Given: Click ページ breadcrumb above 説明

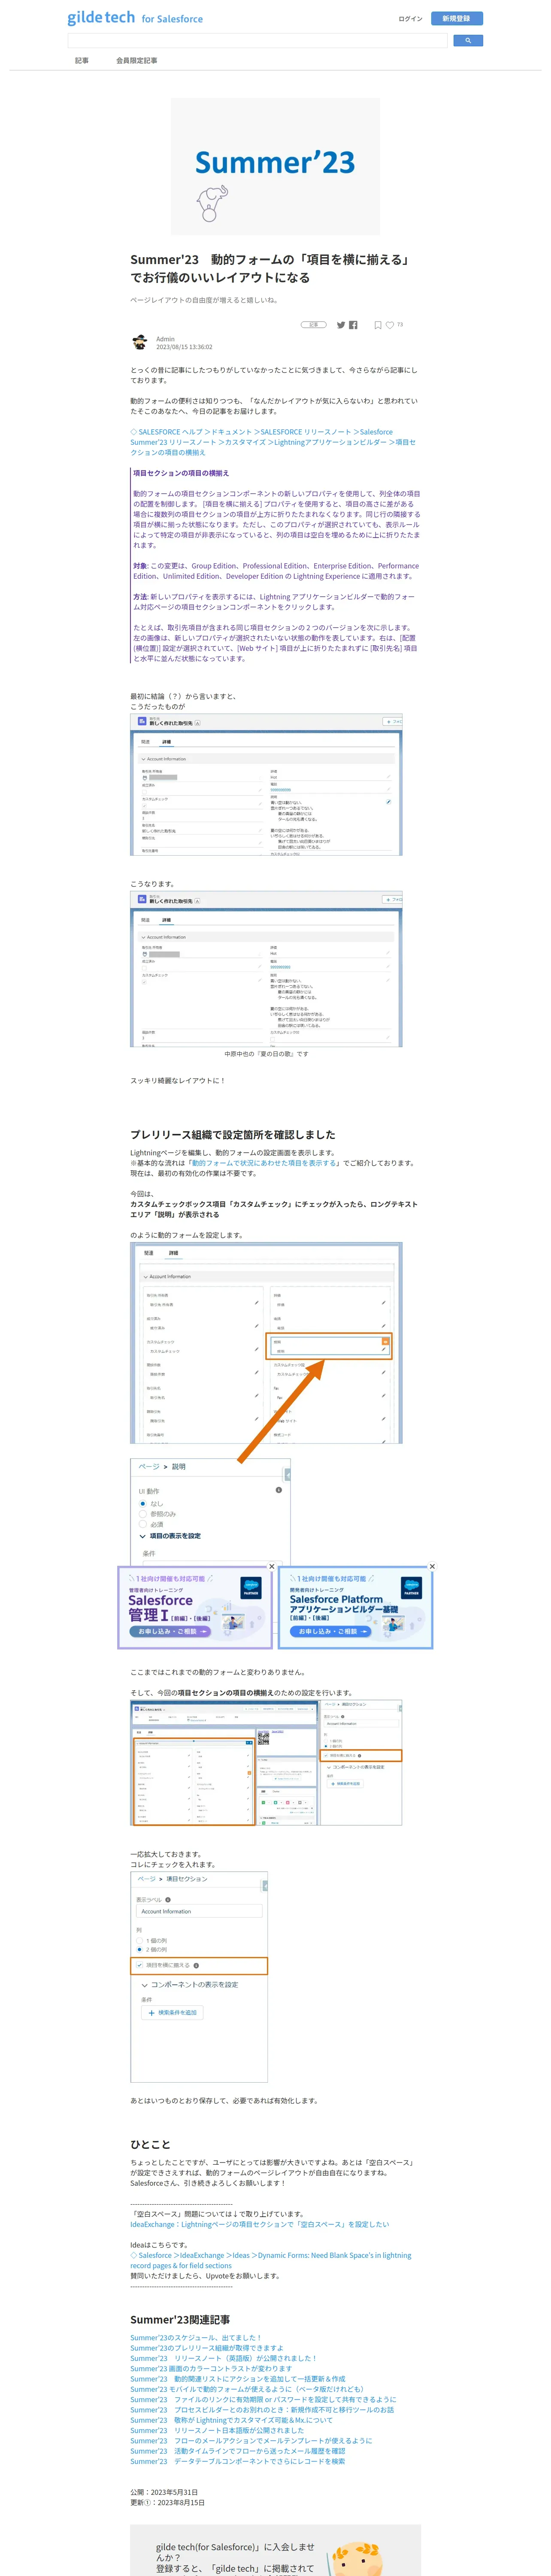Looking at the screenshot, I should [x=149, y=1467].
